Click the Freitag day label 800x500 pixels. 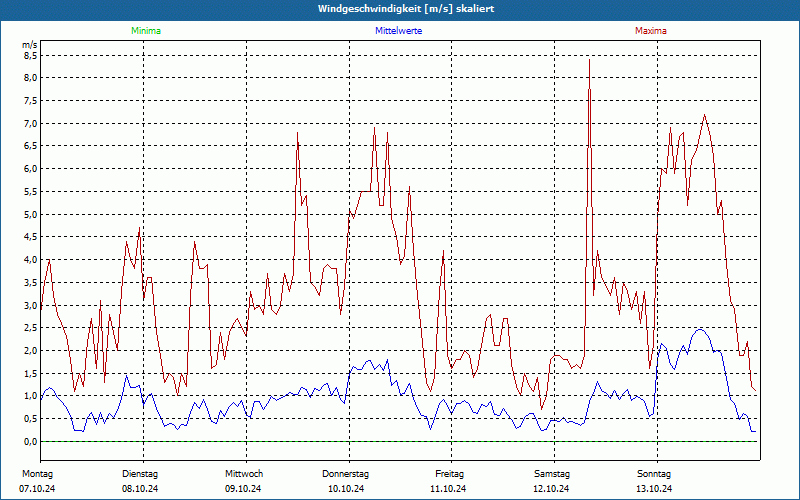449,474
